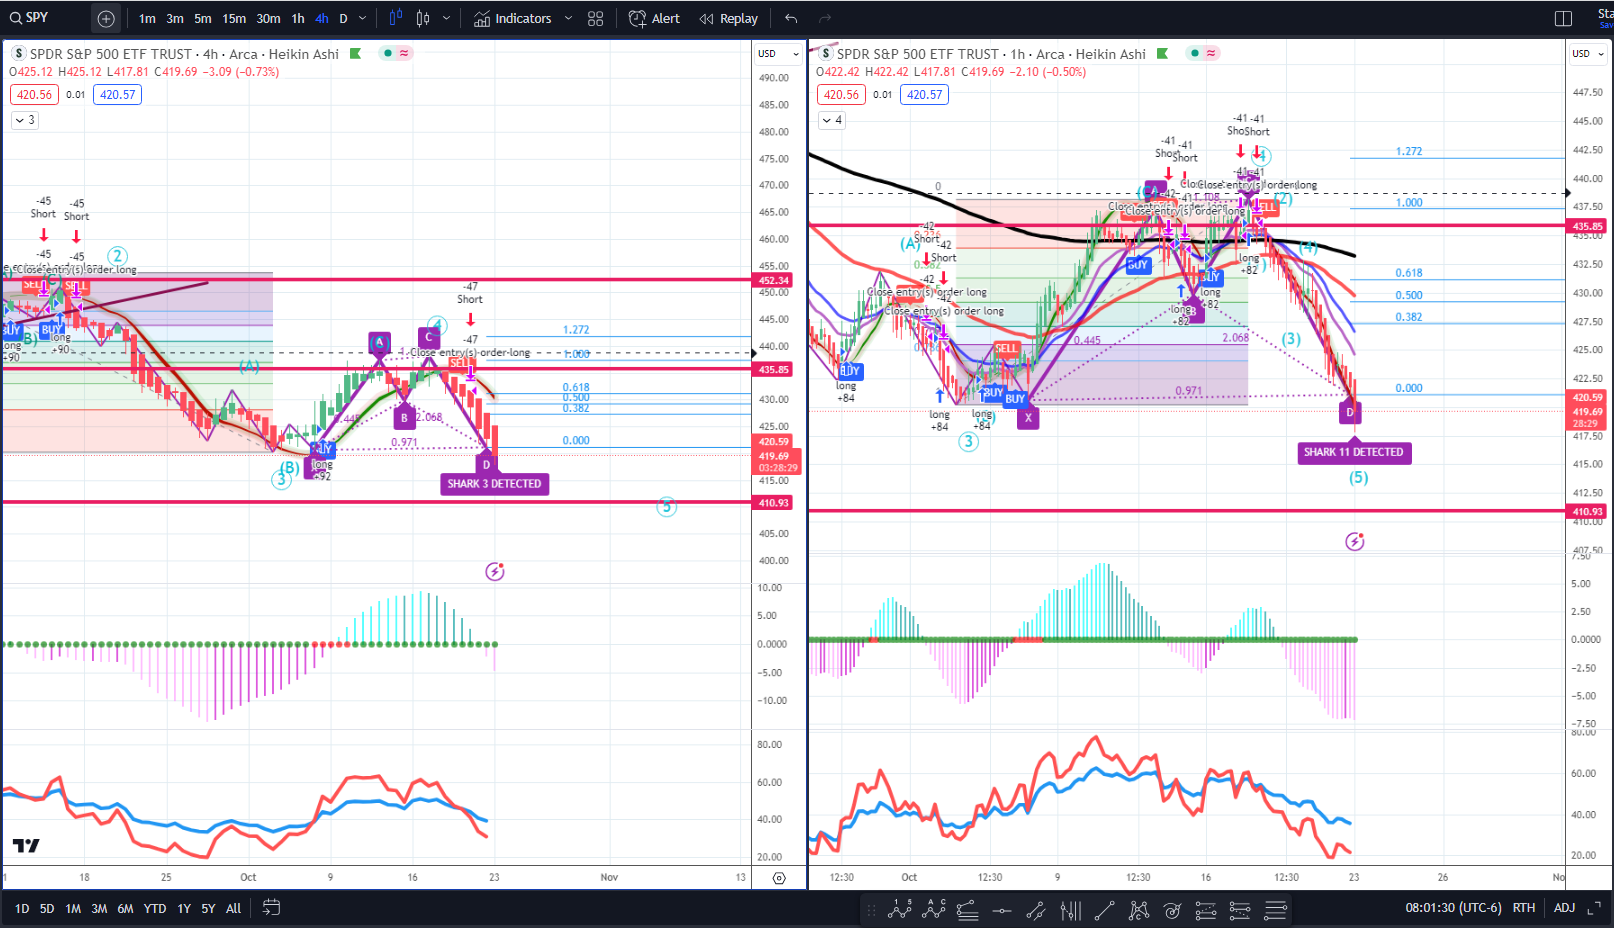Click the green flag beside the 1h chart title
This screenshot has height=928, width=1614.
1162,54
